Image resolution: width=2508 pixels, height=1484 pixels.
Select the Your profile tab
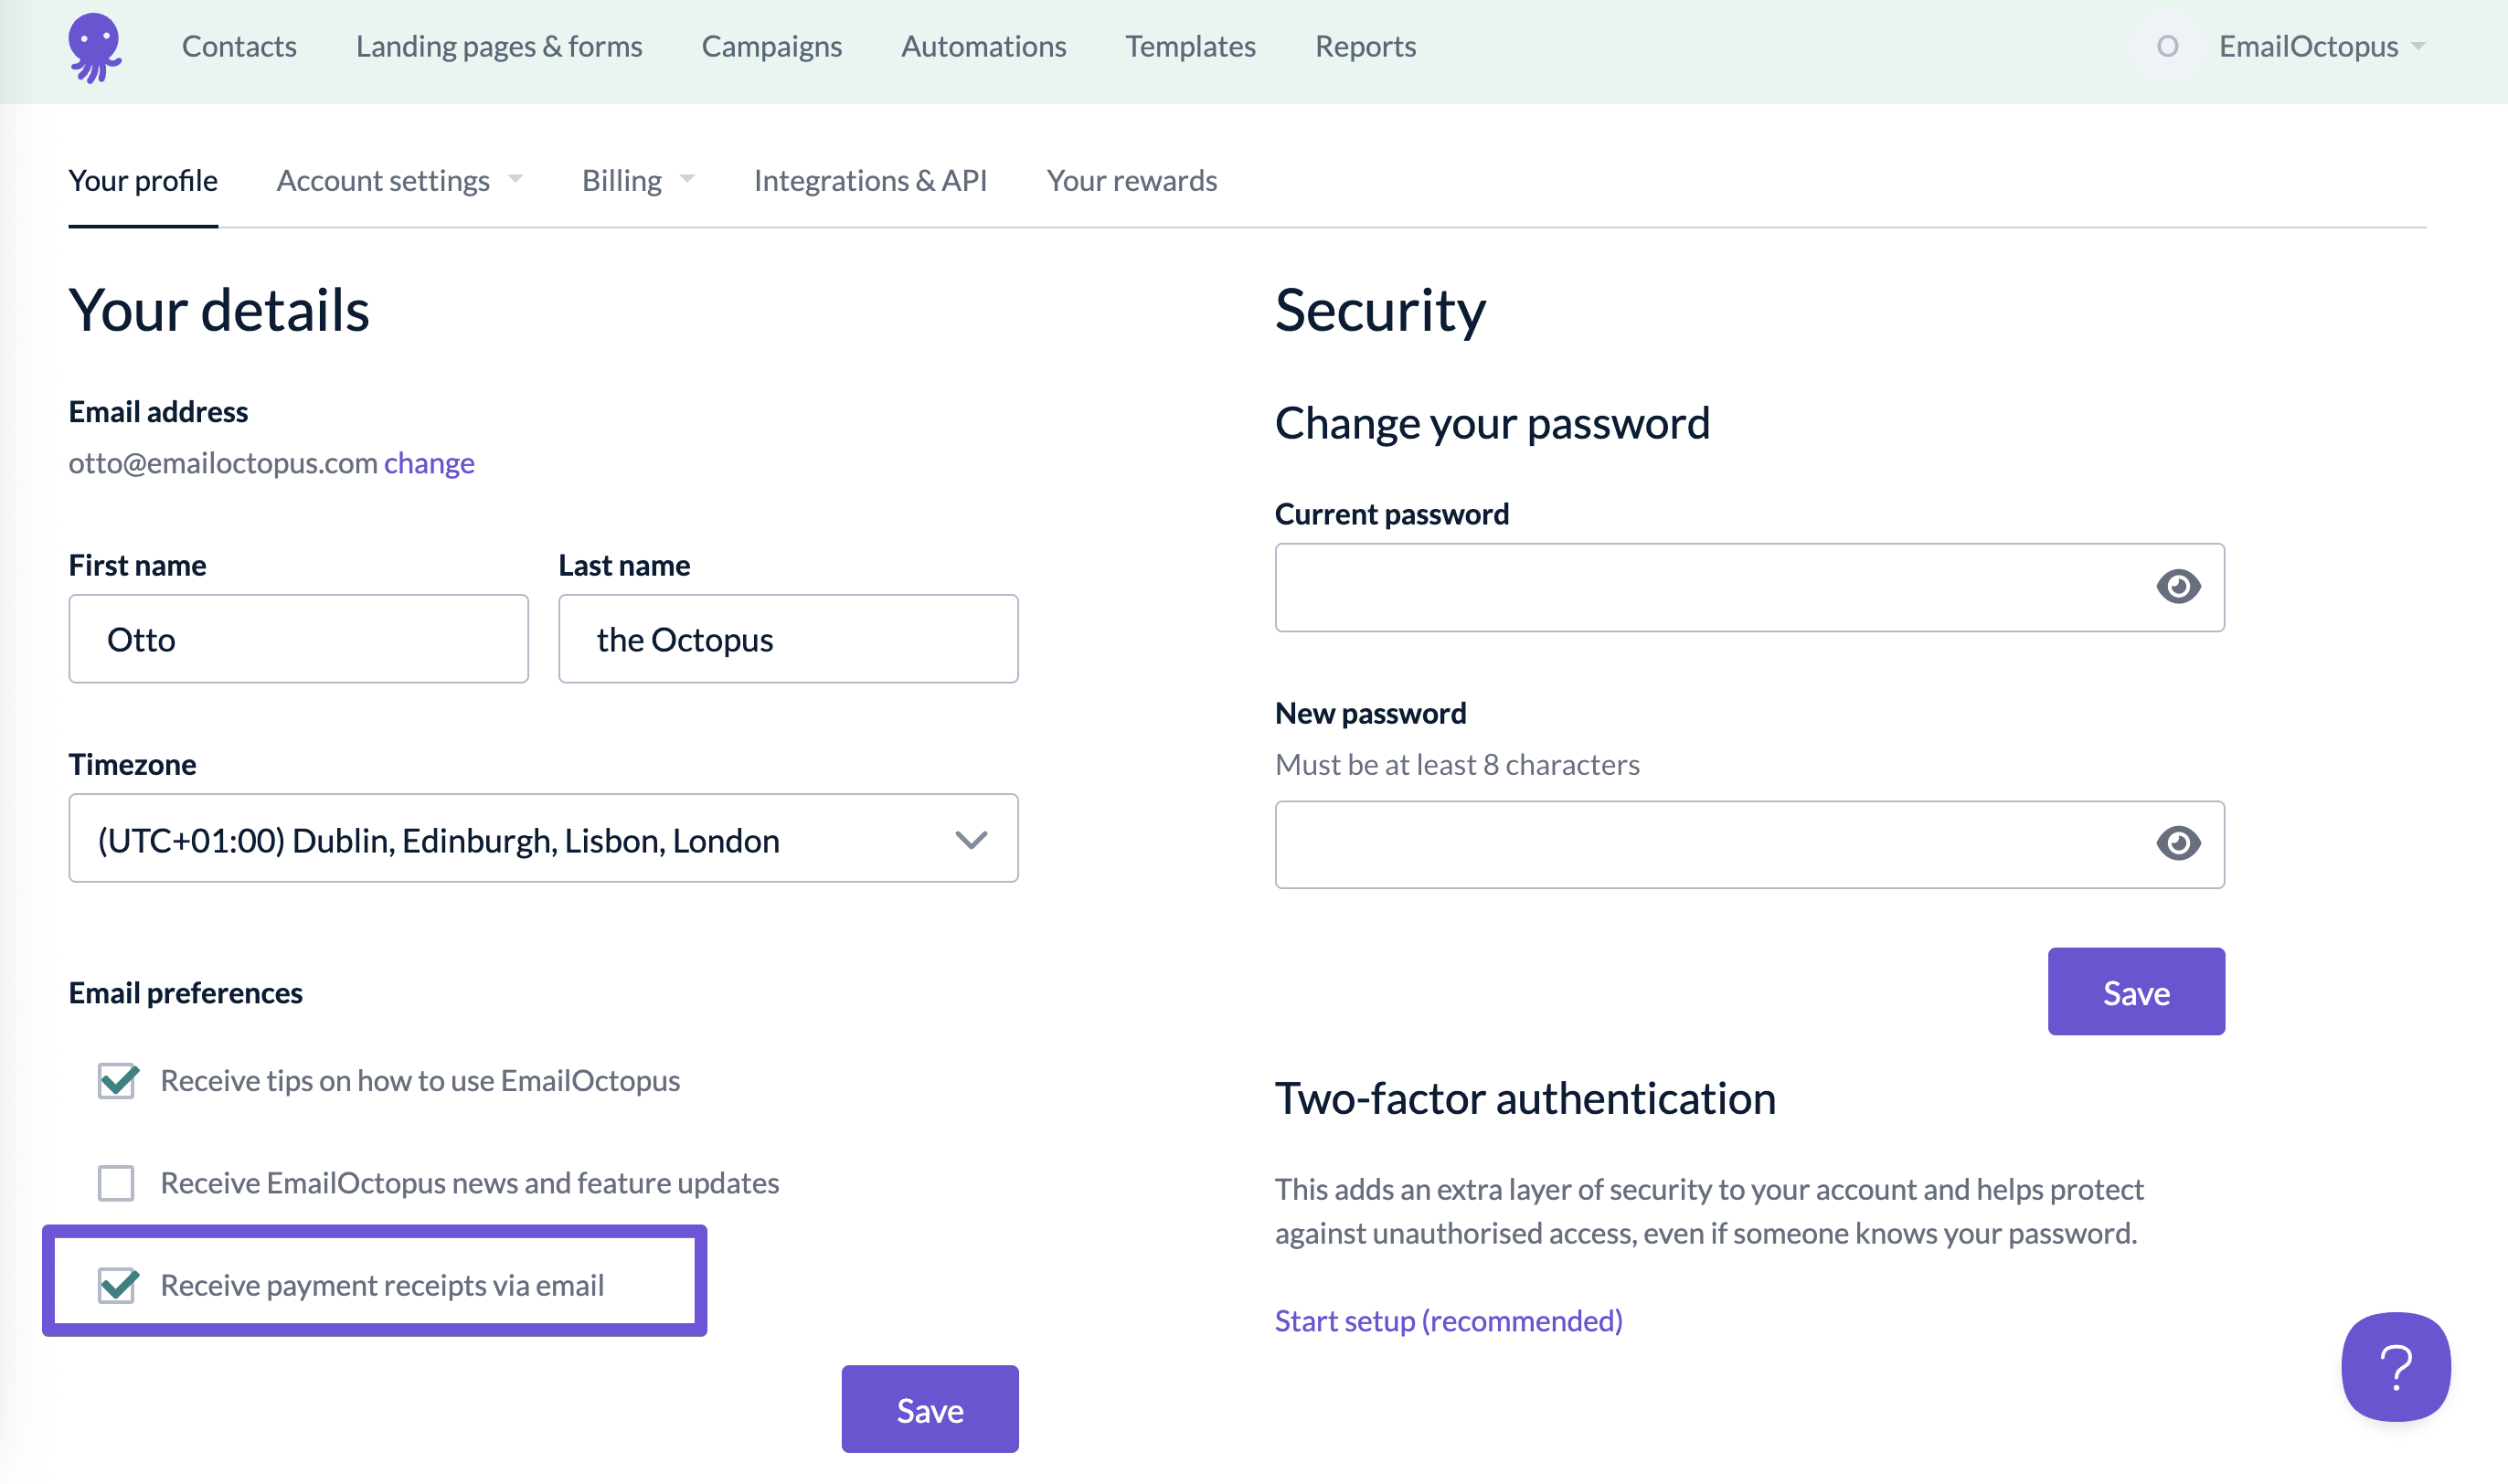143,180
